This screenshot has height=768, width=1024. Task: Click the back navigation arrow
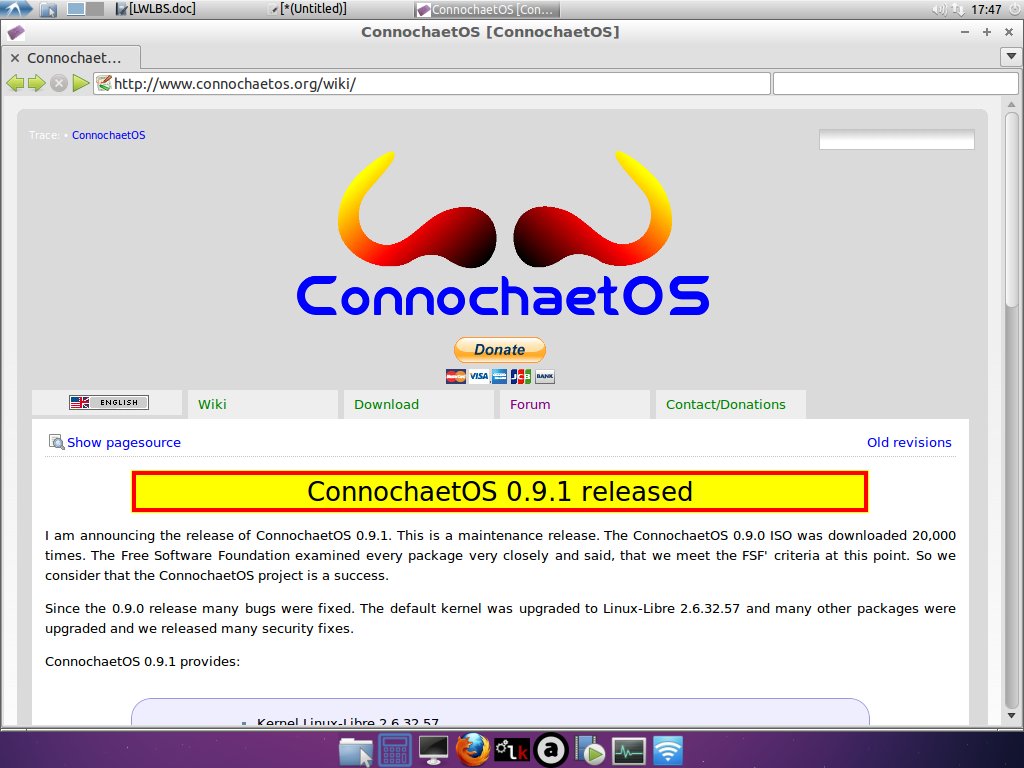pos(15,83)
